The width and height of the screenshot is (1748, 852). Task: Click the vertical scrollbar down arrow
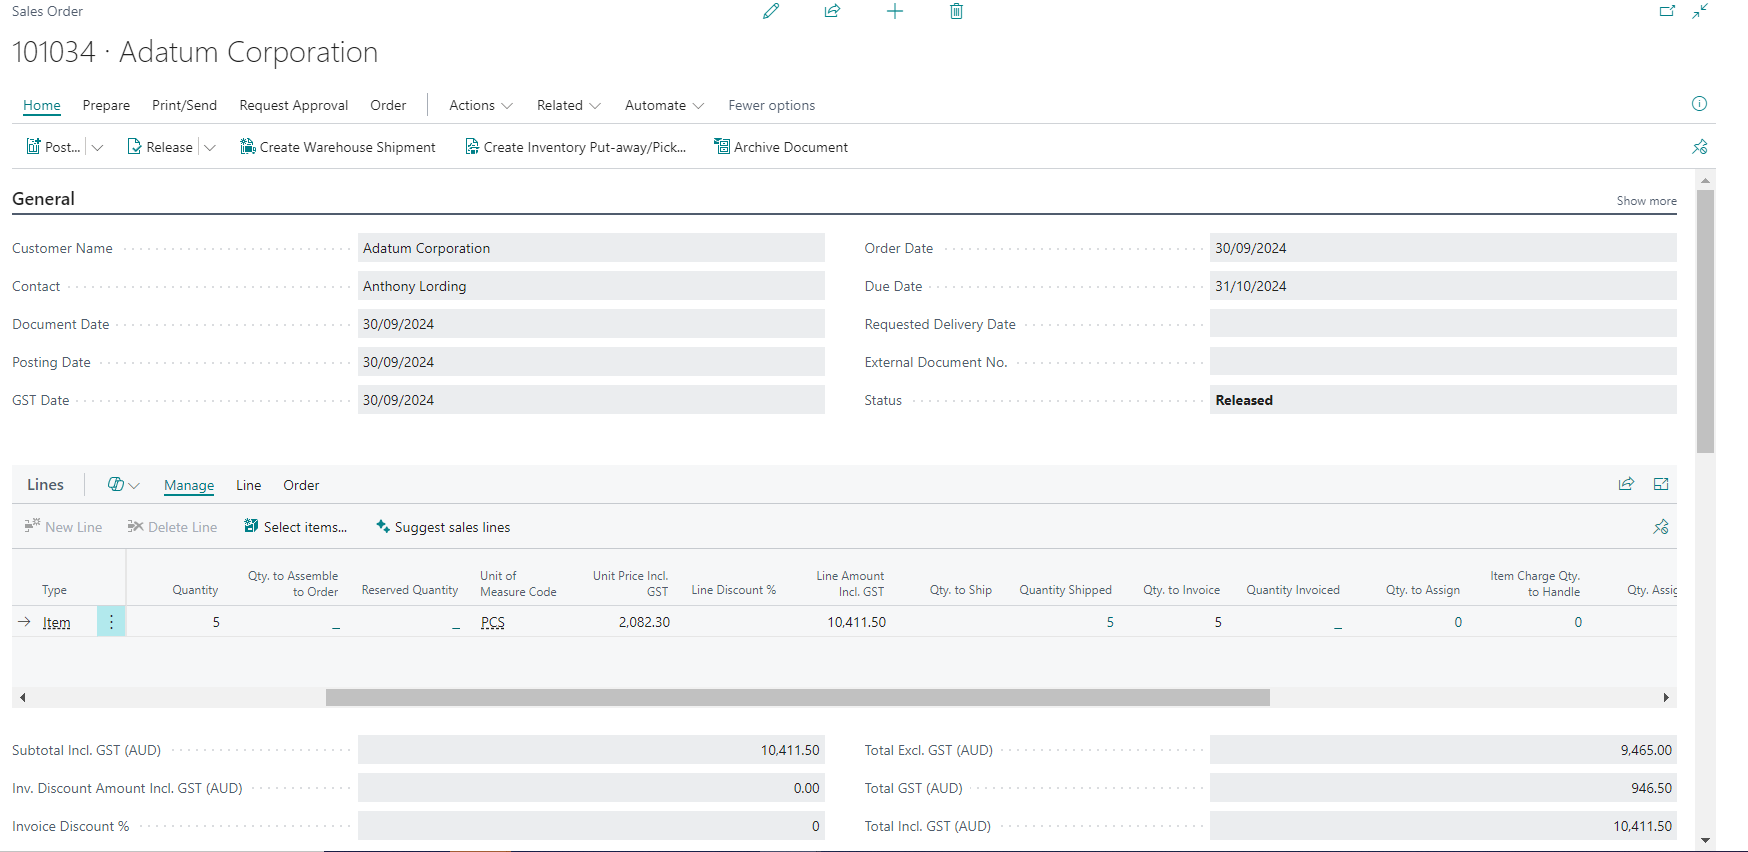point(1706,841)
